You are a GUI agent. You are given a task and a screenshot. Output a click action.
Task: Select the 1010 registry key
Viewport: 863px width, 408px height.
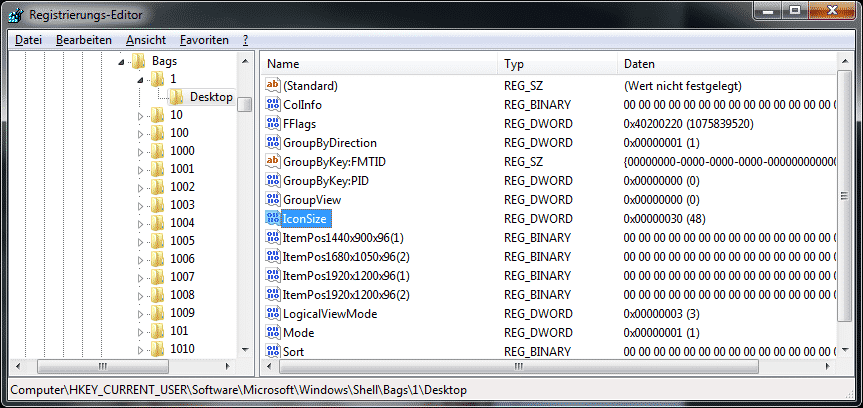click(182, 349)
